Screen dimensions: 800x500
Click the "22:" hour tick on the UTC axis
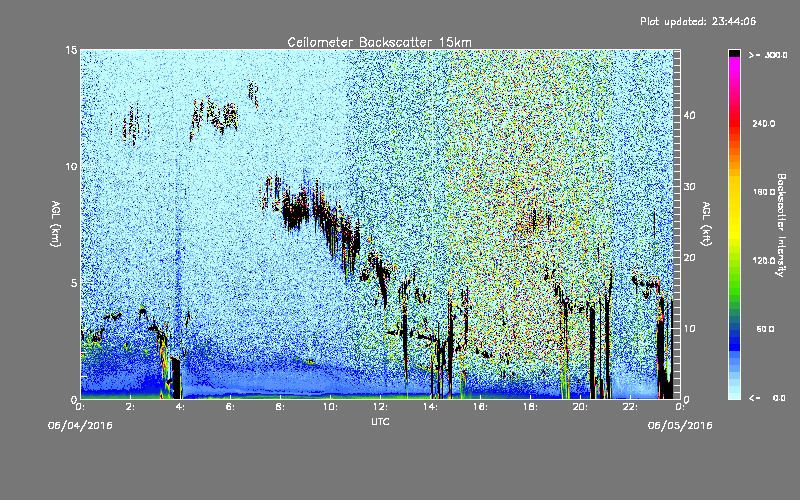pos(630,407)
